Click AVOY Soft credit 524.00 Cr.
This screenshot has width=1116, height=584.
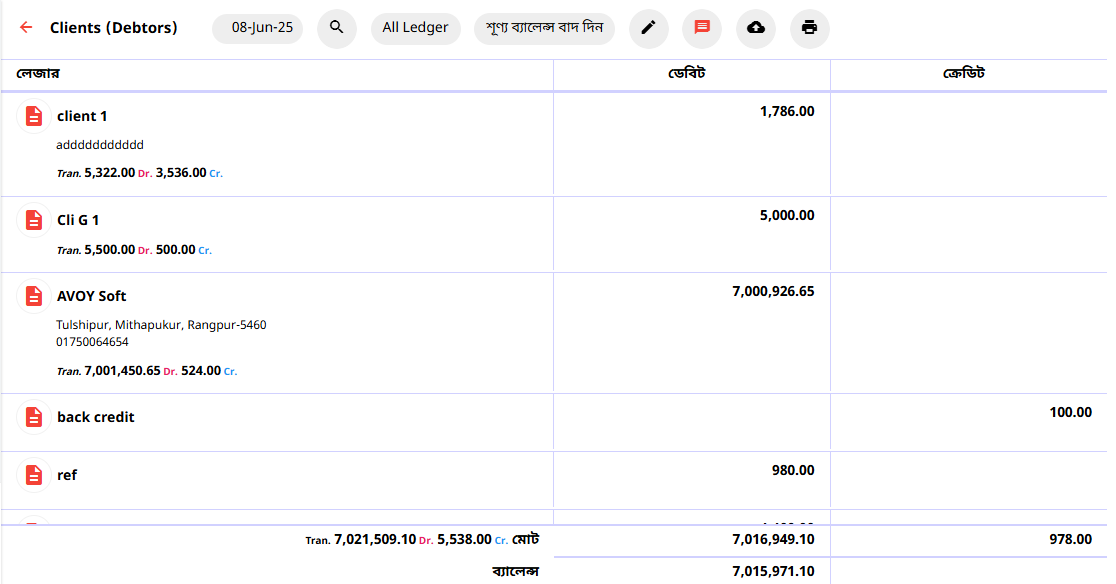tap(209, 371)
